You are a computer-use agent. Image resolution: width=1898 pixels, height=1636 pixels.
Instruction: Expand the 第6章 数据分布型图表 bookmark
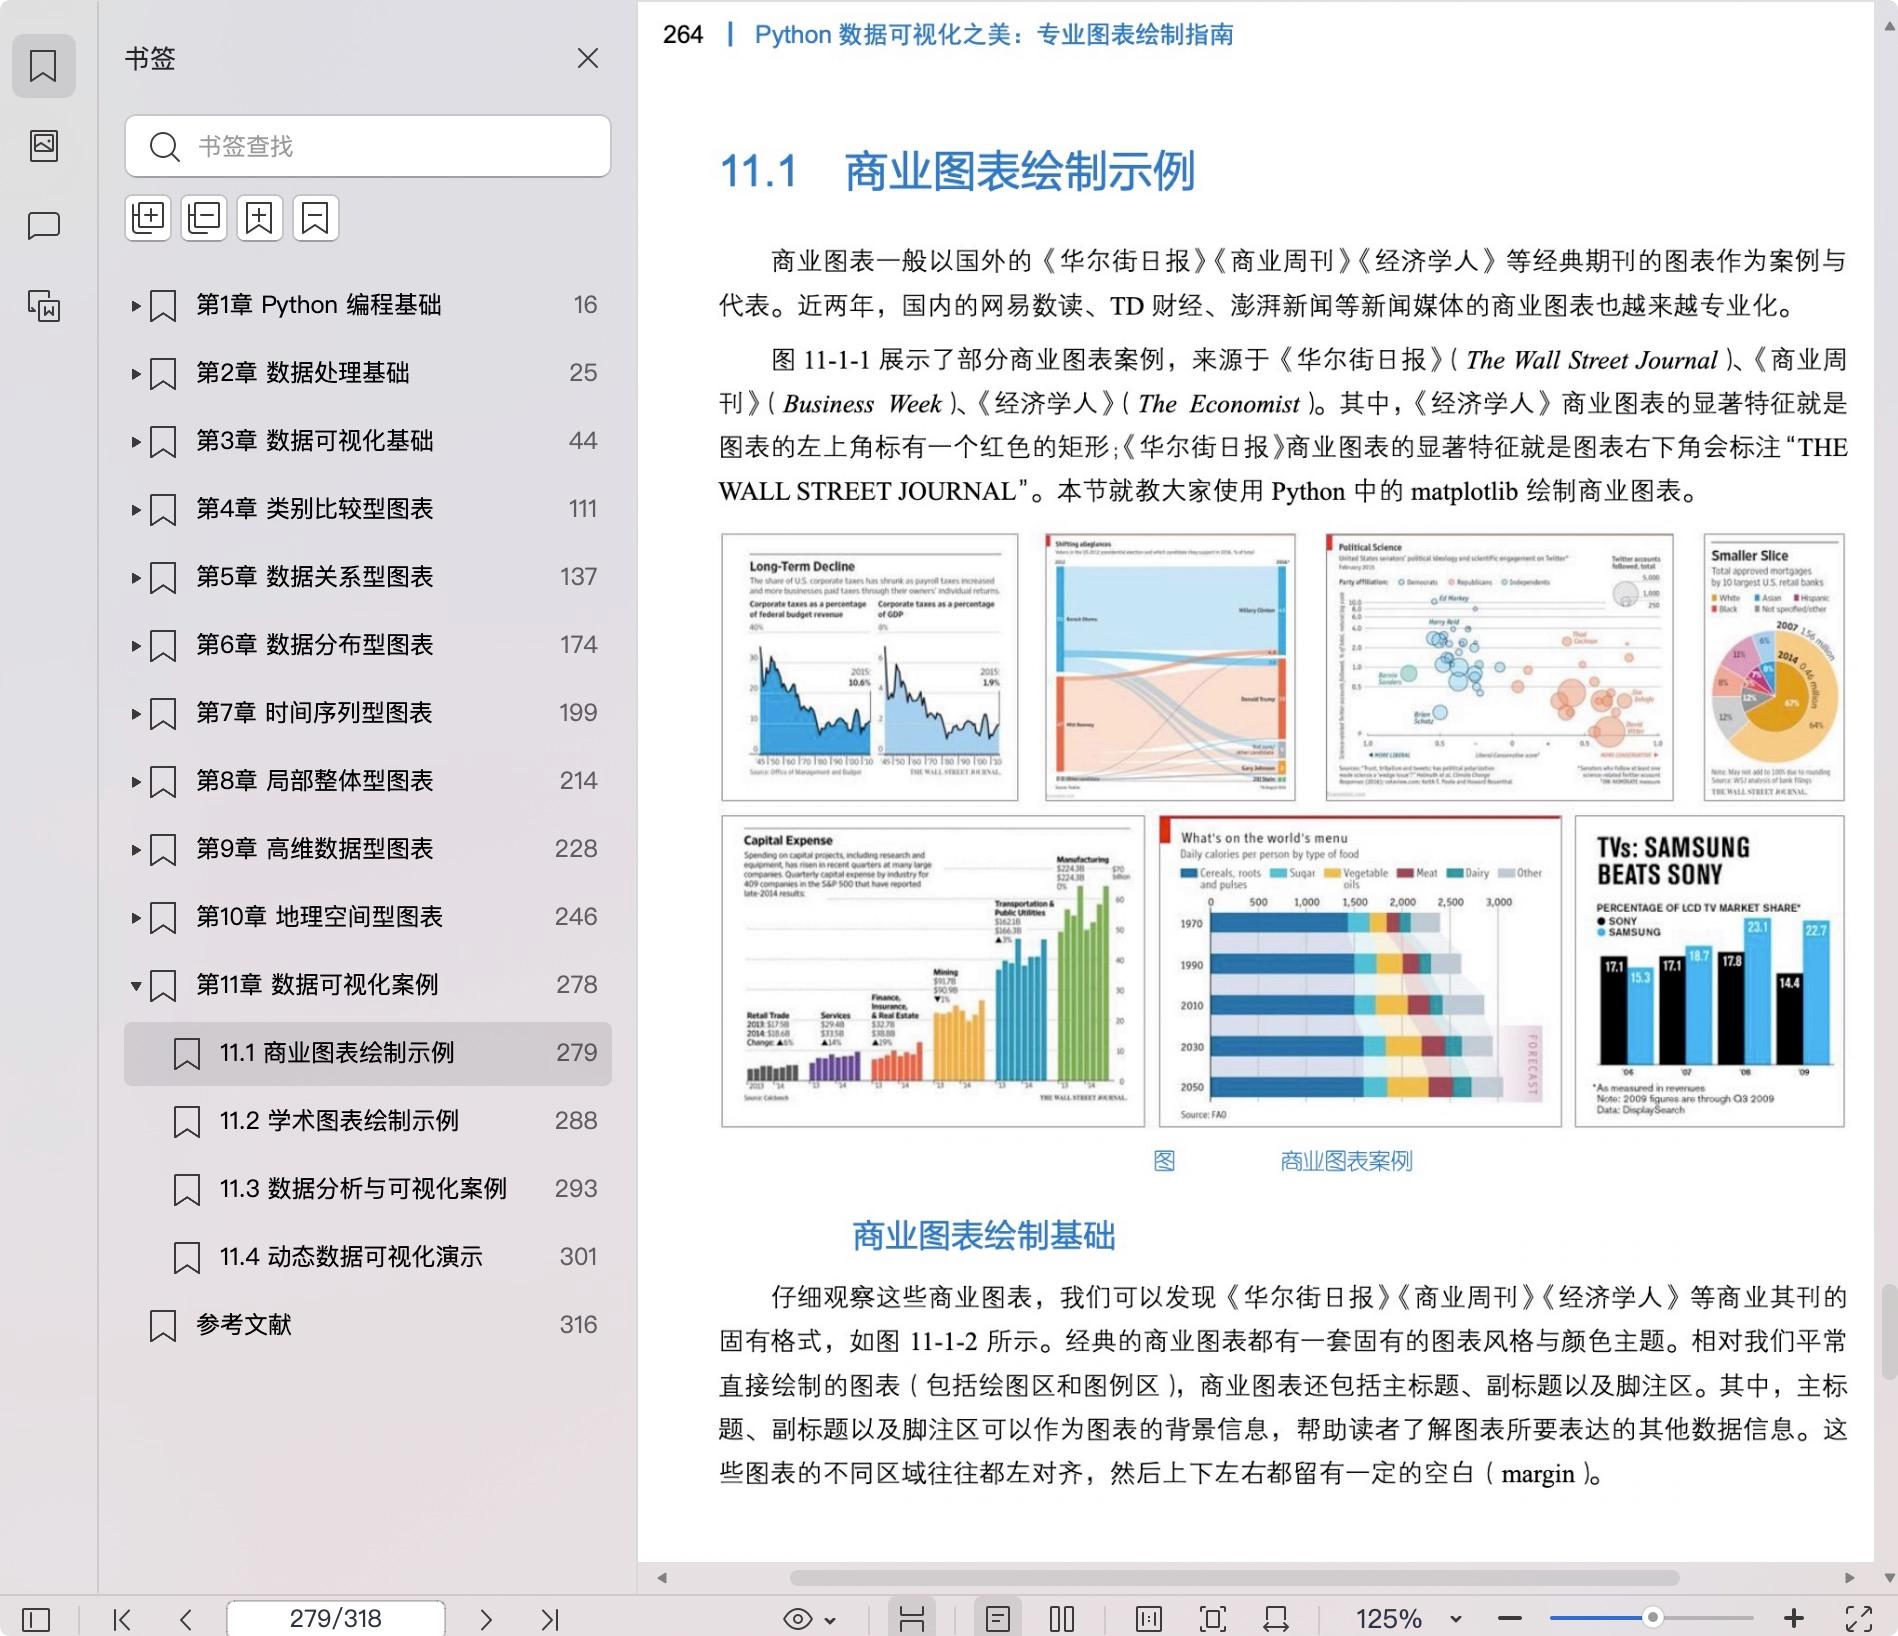(x=136, y=646)
